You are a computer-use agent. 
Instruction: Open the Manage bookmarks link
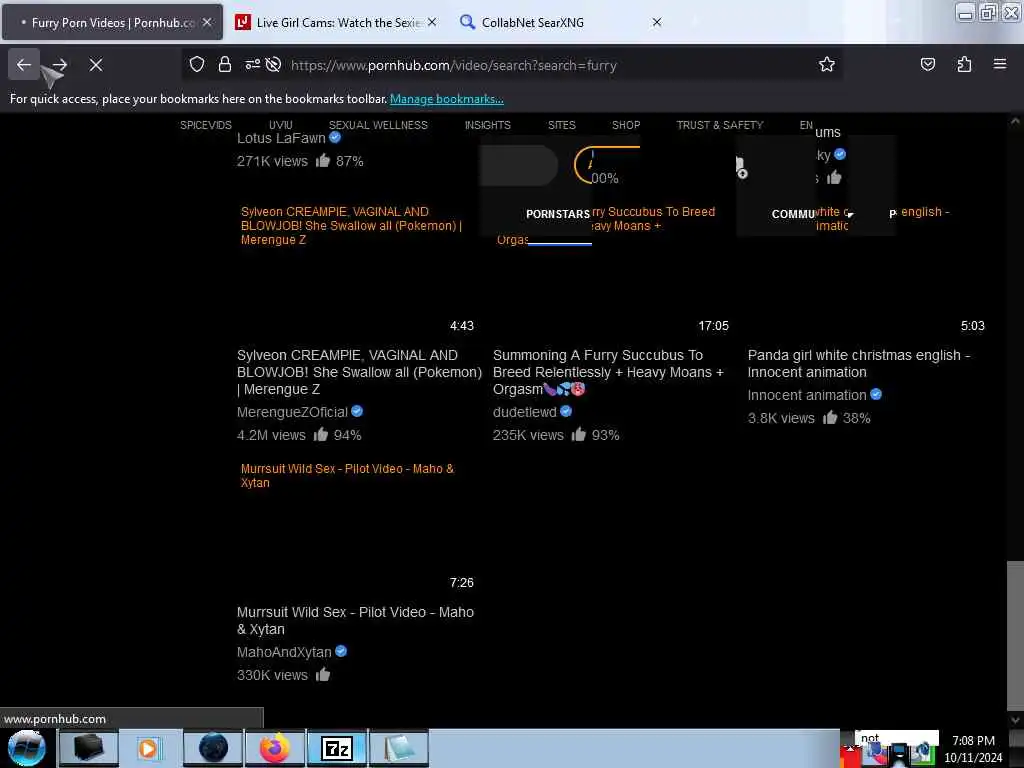coord(447,99)
